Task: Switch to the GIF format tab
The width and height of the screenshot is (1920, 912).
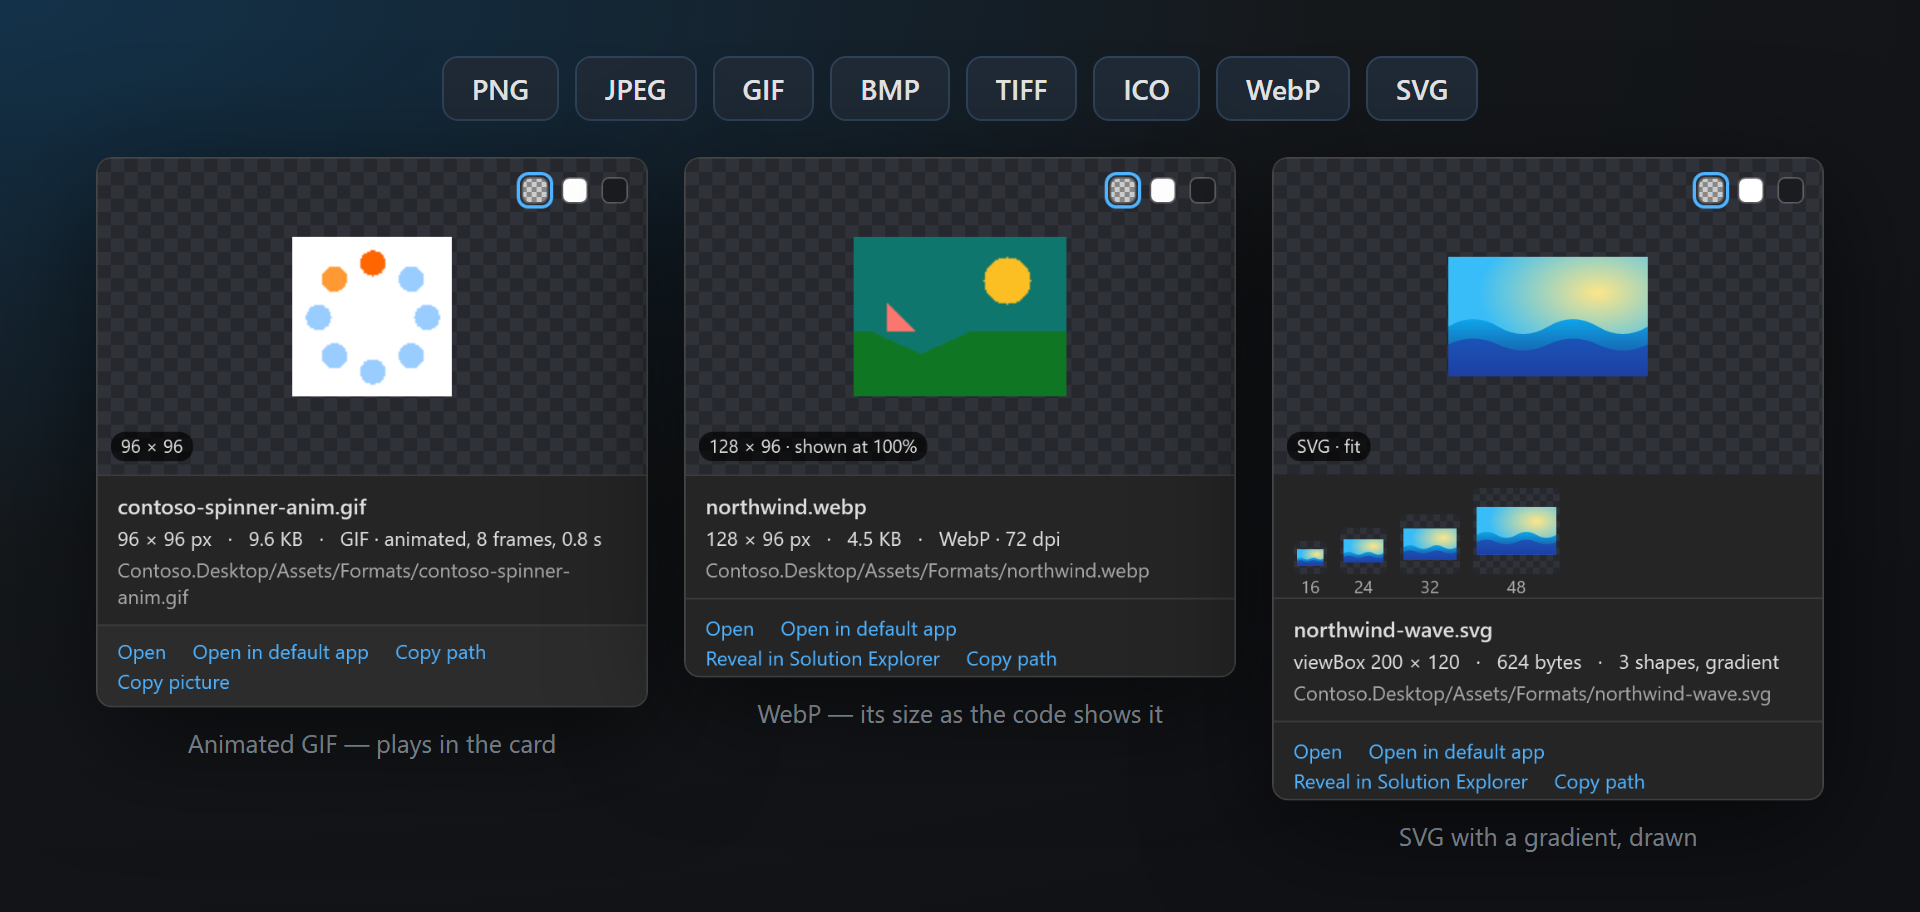Action: tap(763, 89)
